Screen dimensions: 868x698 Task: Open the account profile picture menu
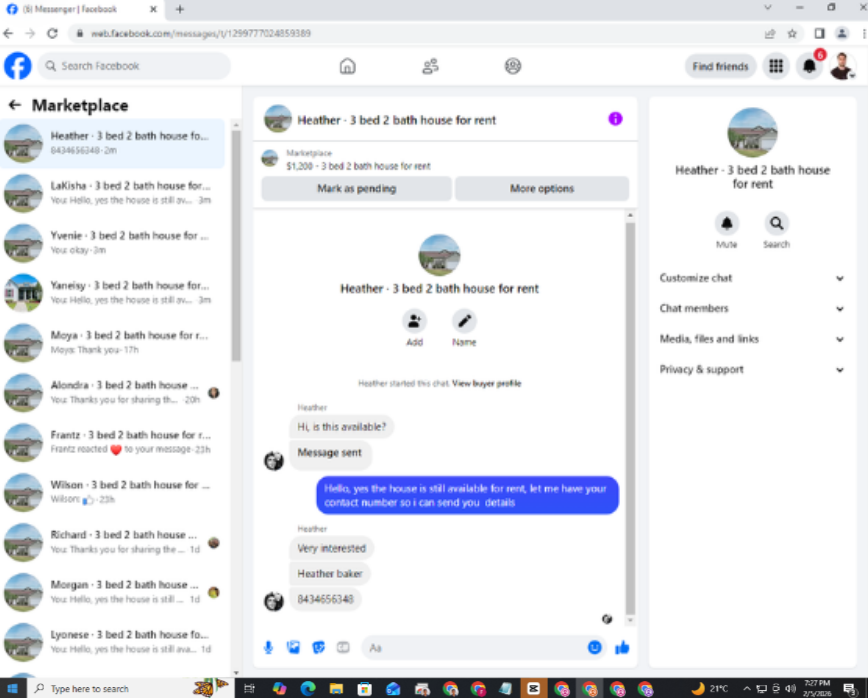point(842,66)
